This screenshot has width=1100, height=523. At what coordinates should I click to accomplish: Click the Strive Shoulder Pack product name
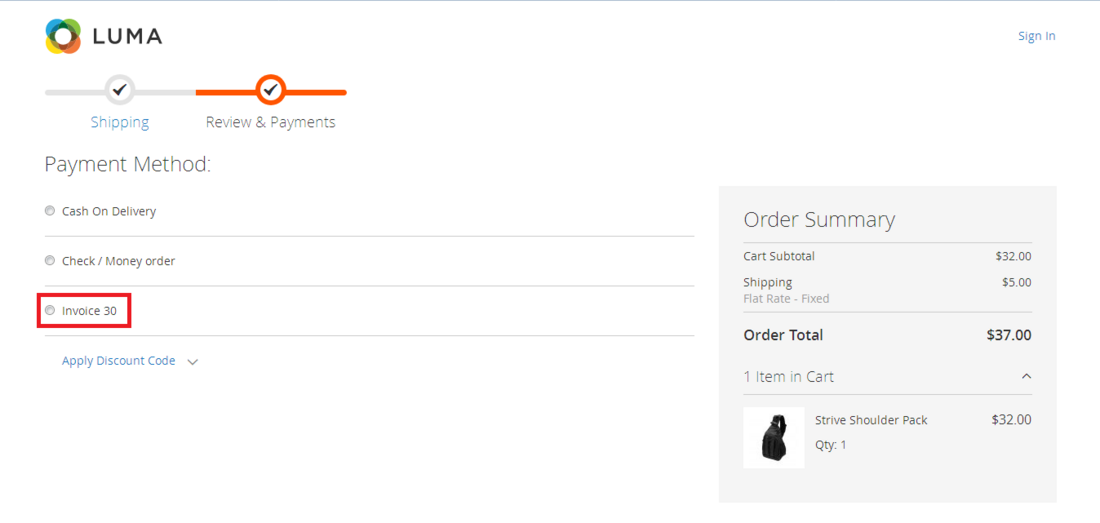click(x=871, y=420)
